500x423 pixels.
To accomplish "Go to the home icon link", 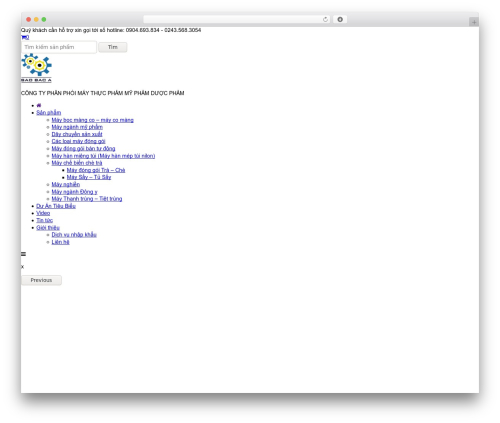I will point(39,105).
